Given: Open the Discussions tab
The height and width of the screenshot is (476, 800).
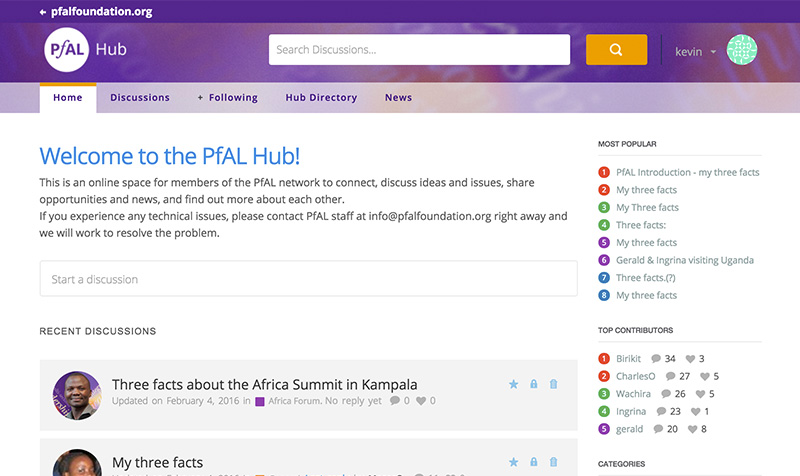Looking at the screenshot, I should point(140,97).
